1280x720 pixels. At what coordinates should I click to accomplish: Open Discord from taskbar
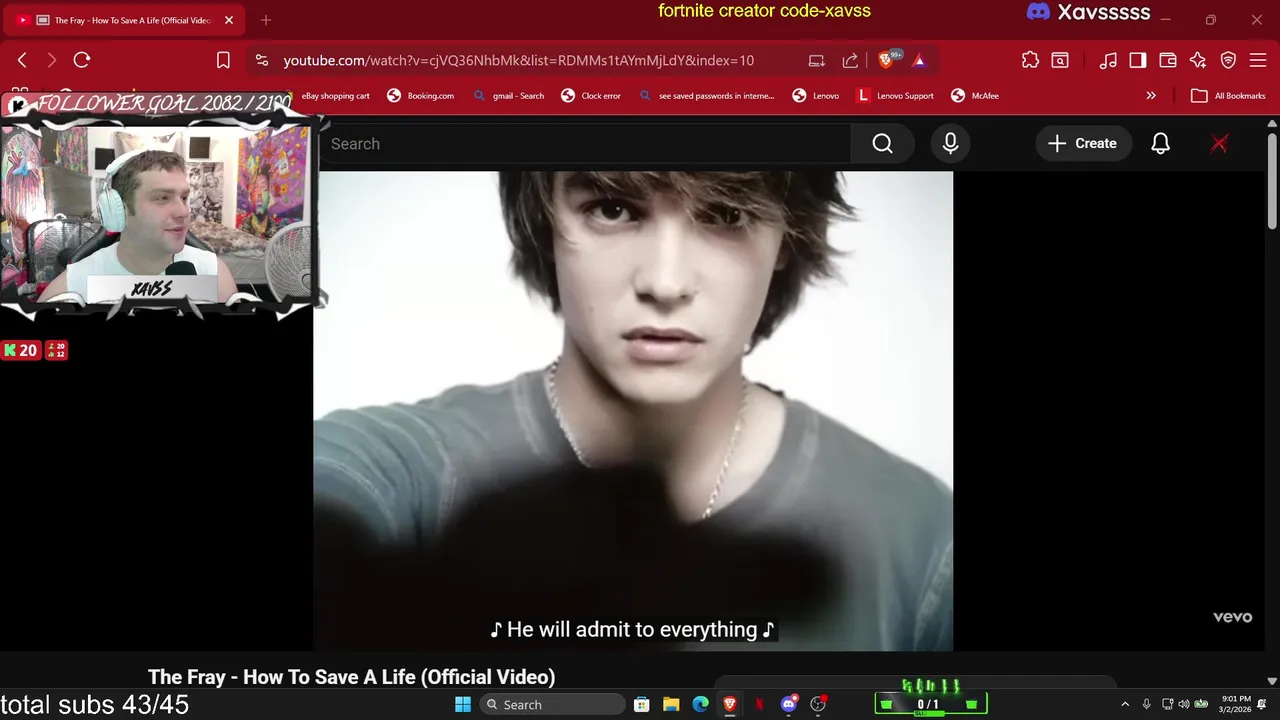pos(789,705)
